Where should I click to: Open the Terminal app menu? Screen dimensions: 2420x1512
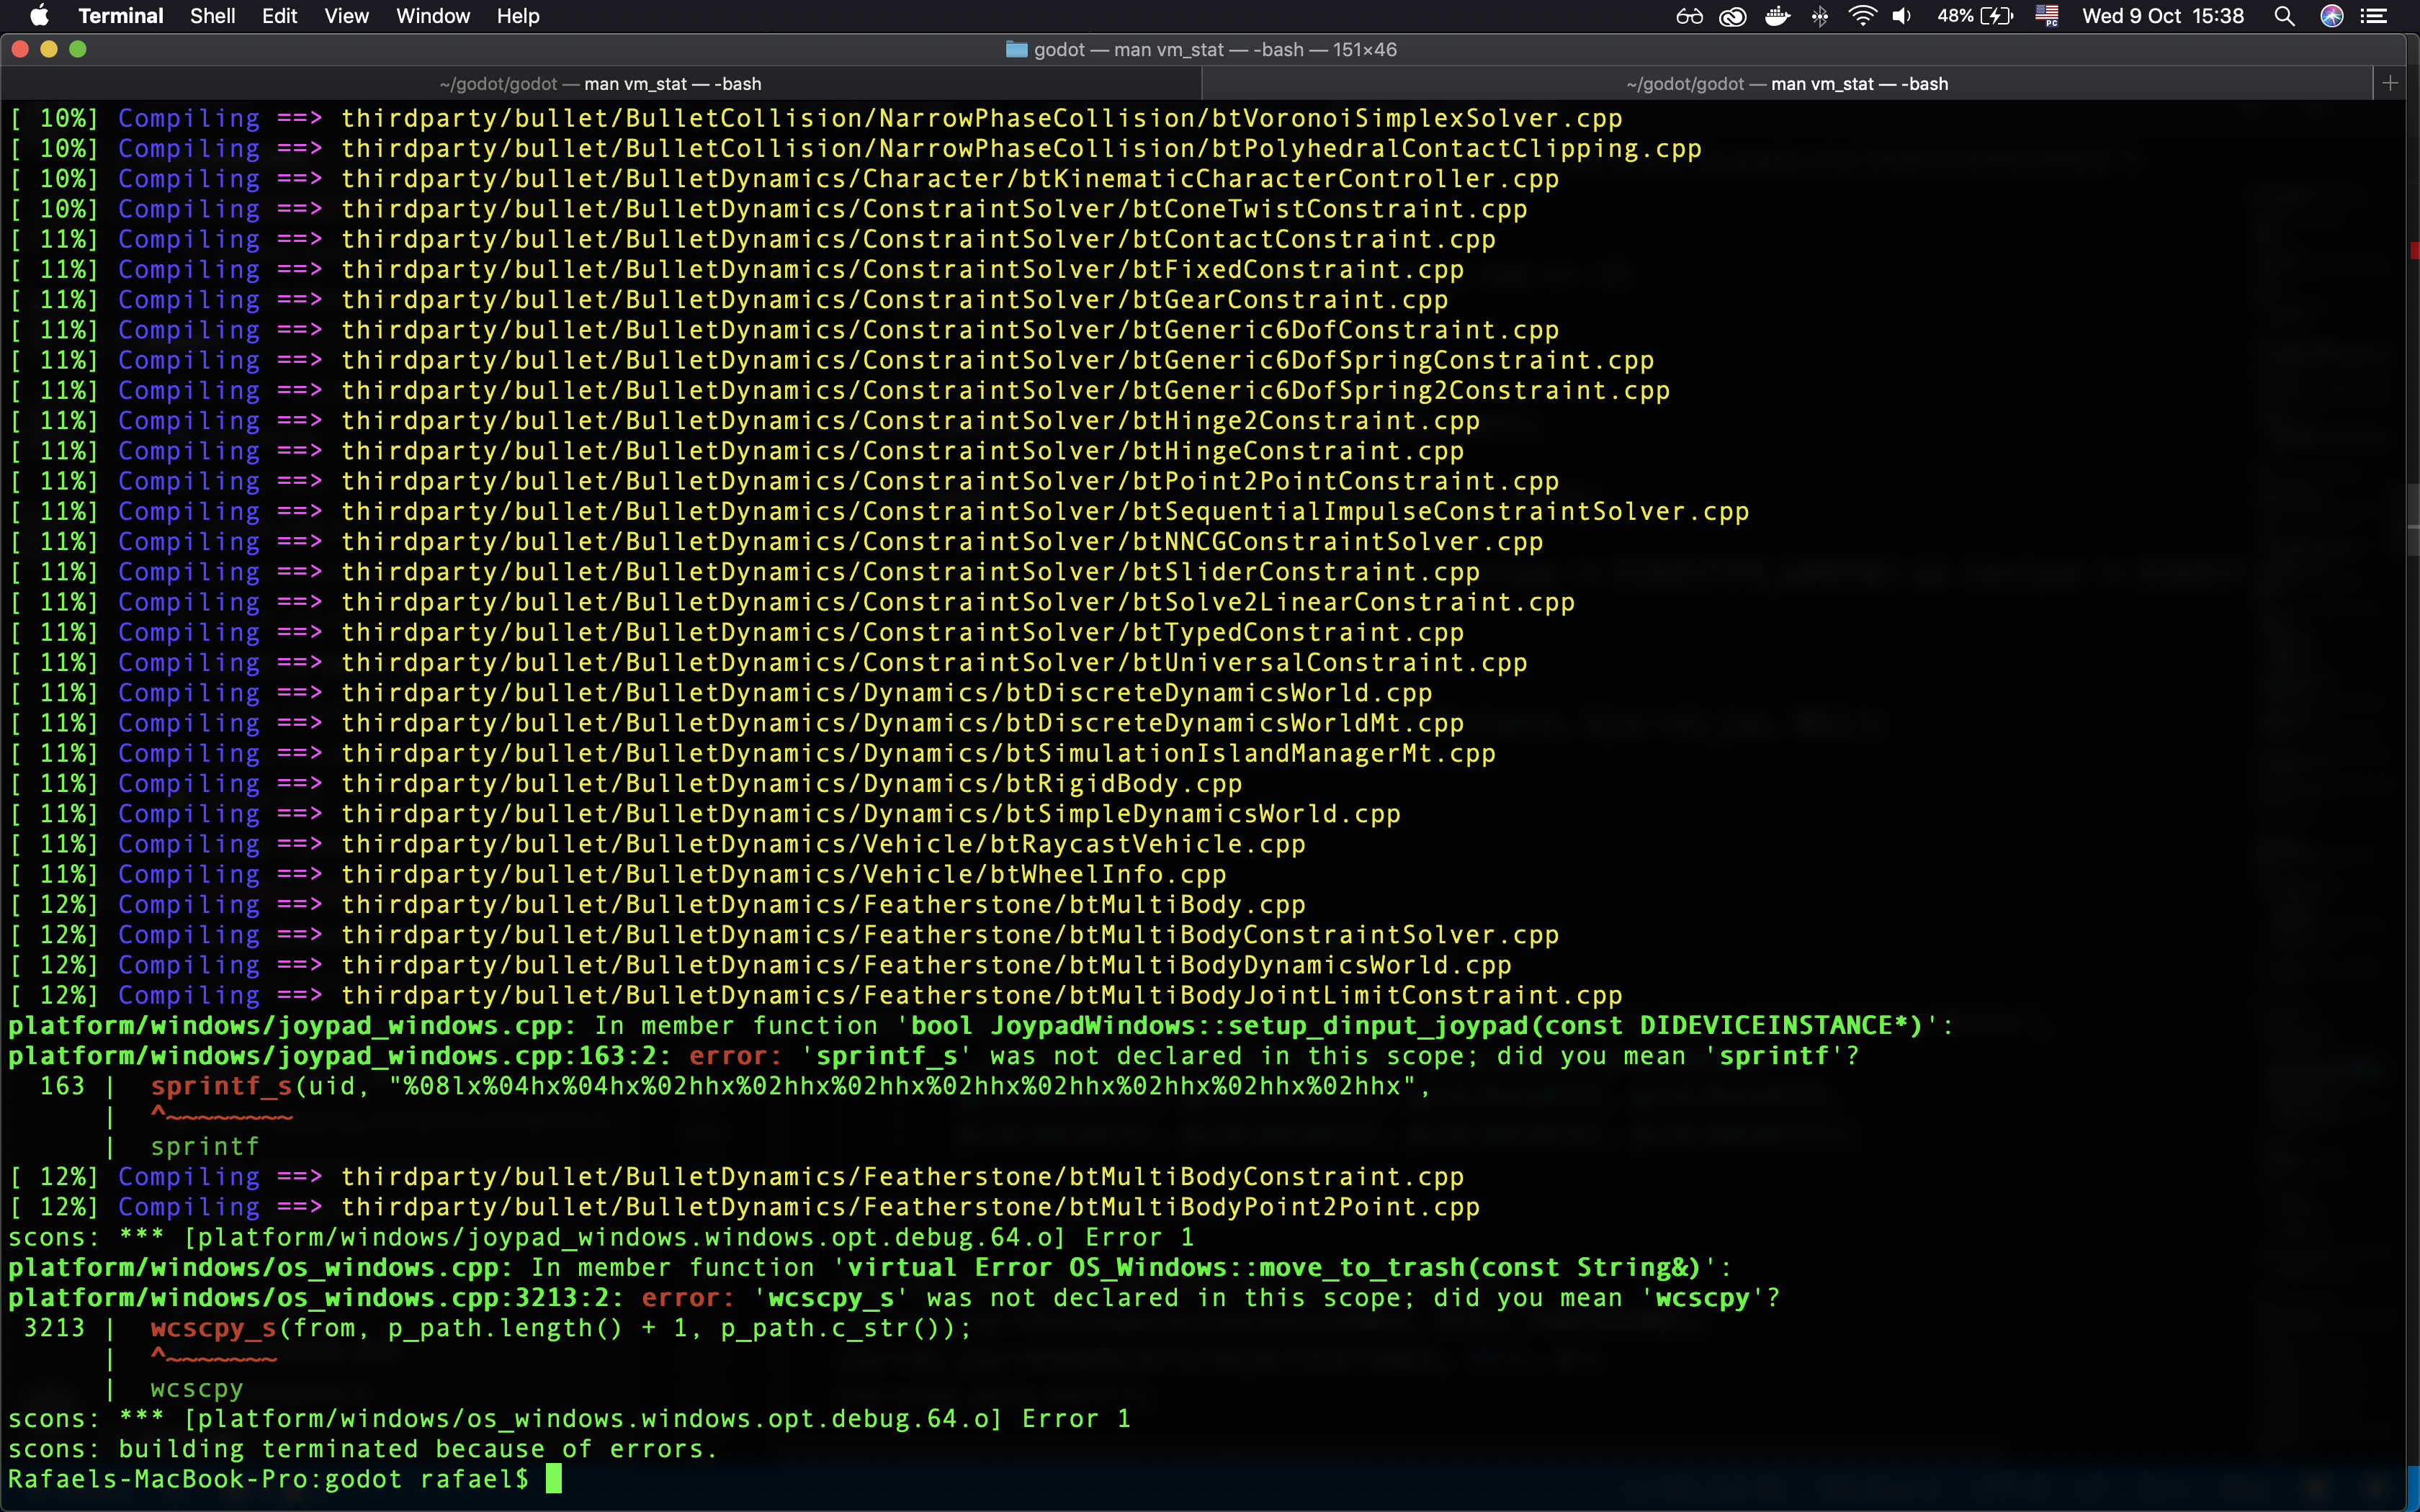[x=120, y=16]
